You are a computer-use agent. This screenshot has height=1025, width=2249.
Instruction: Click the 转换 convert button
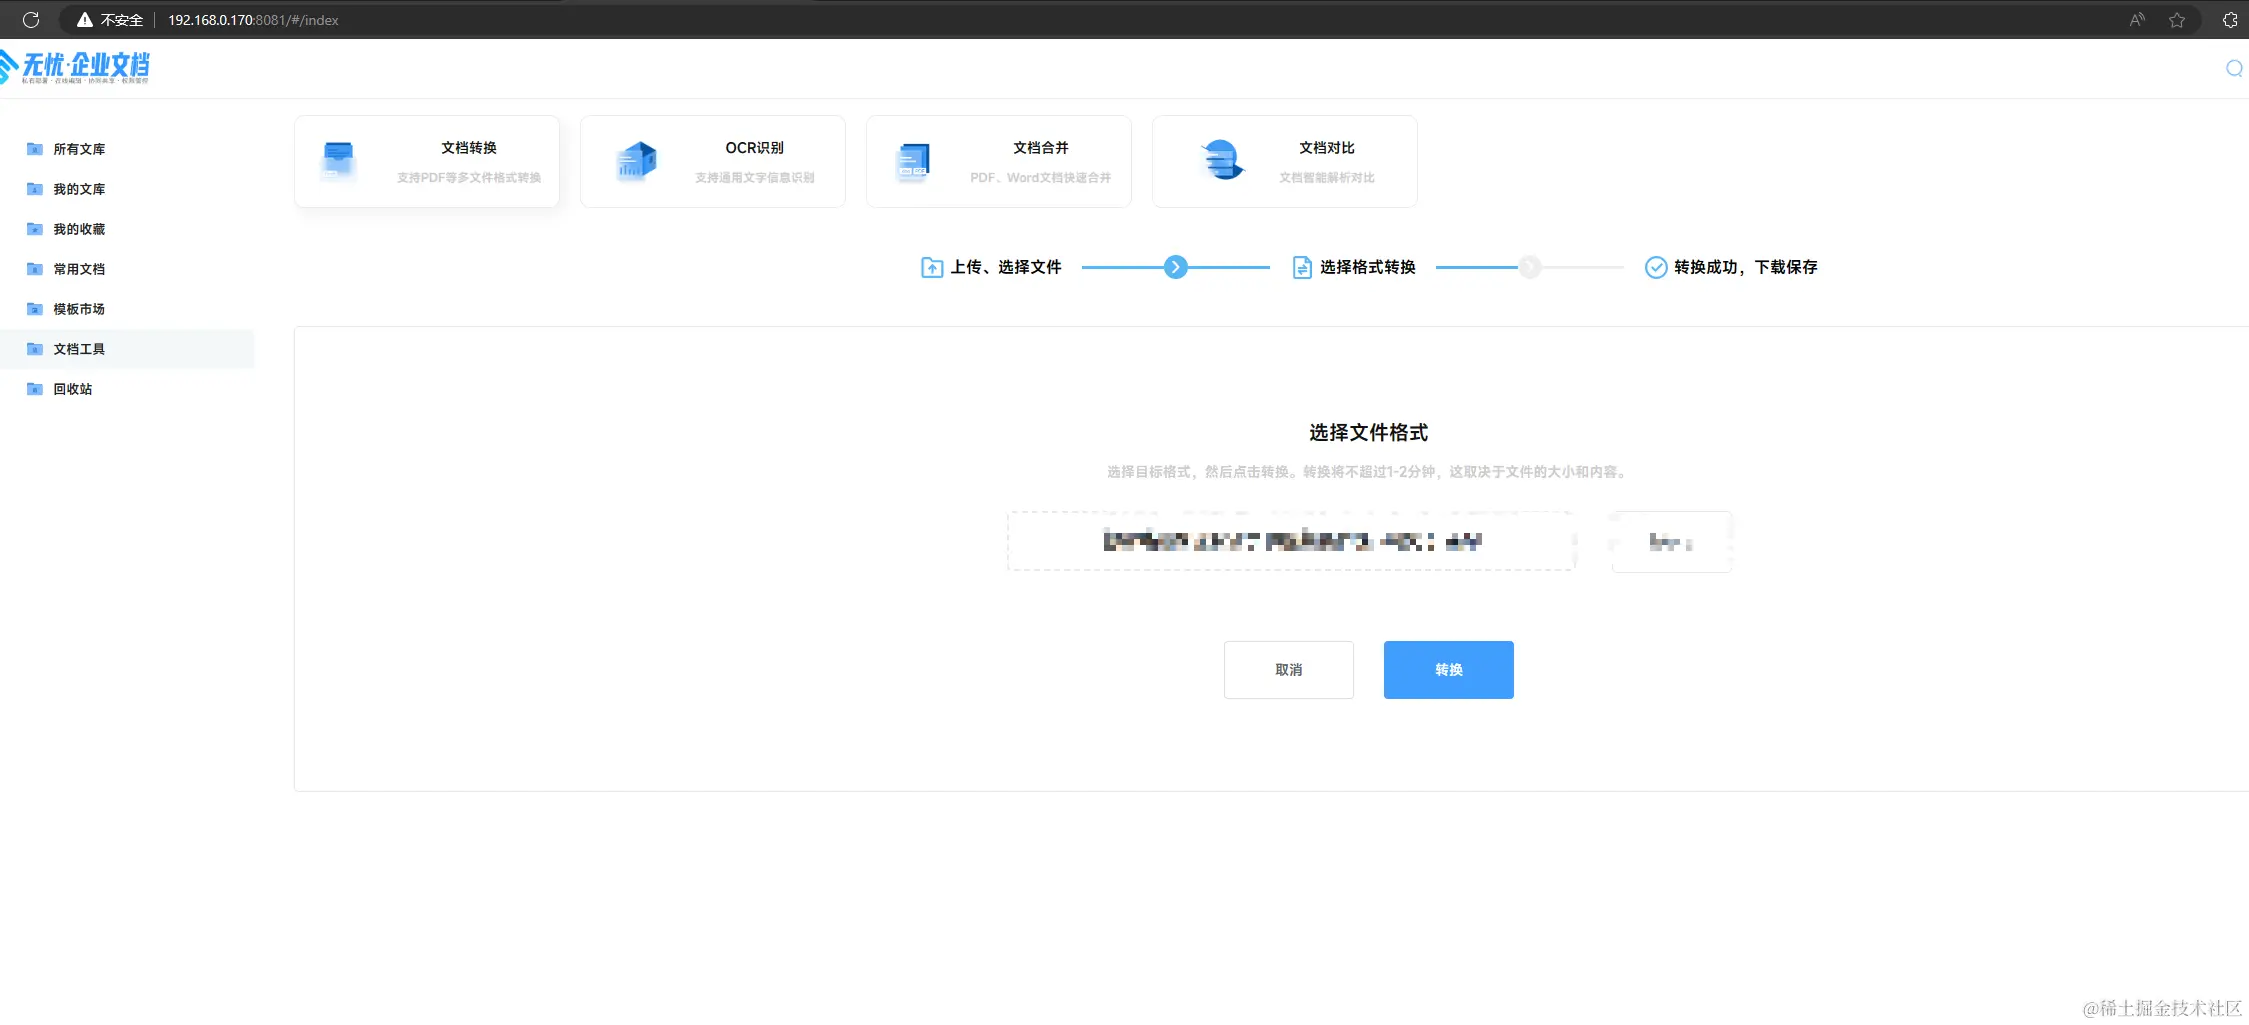click(x=1447, y=669)
